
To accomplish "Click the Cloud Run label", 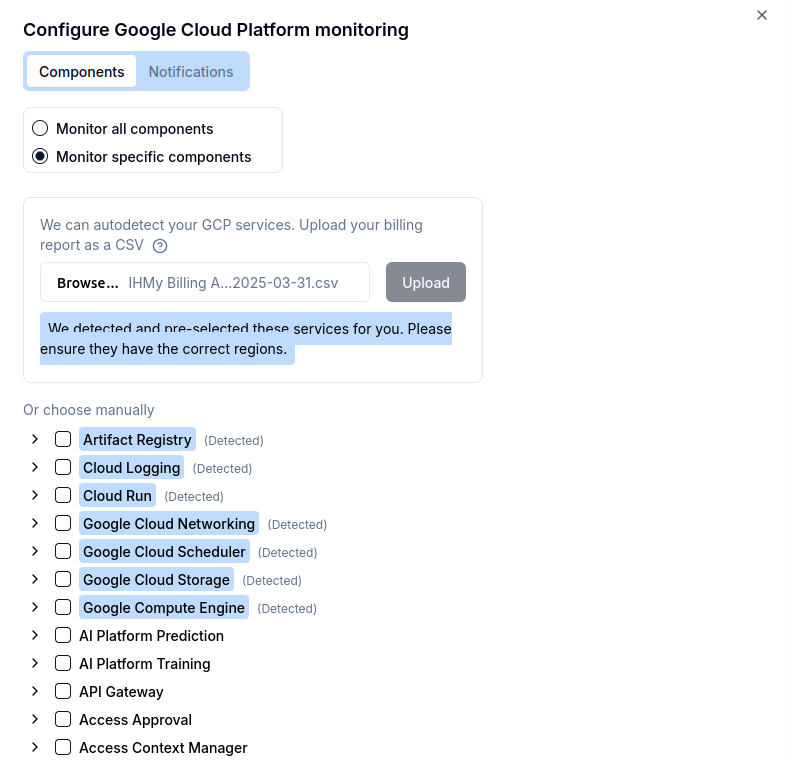I will (118, 496).
